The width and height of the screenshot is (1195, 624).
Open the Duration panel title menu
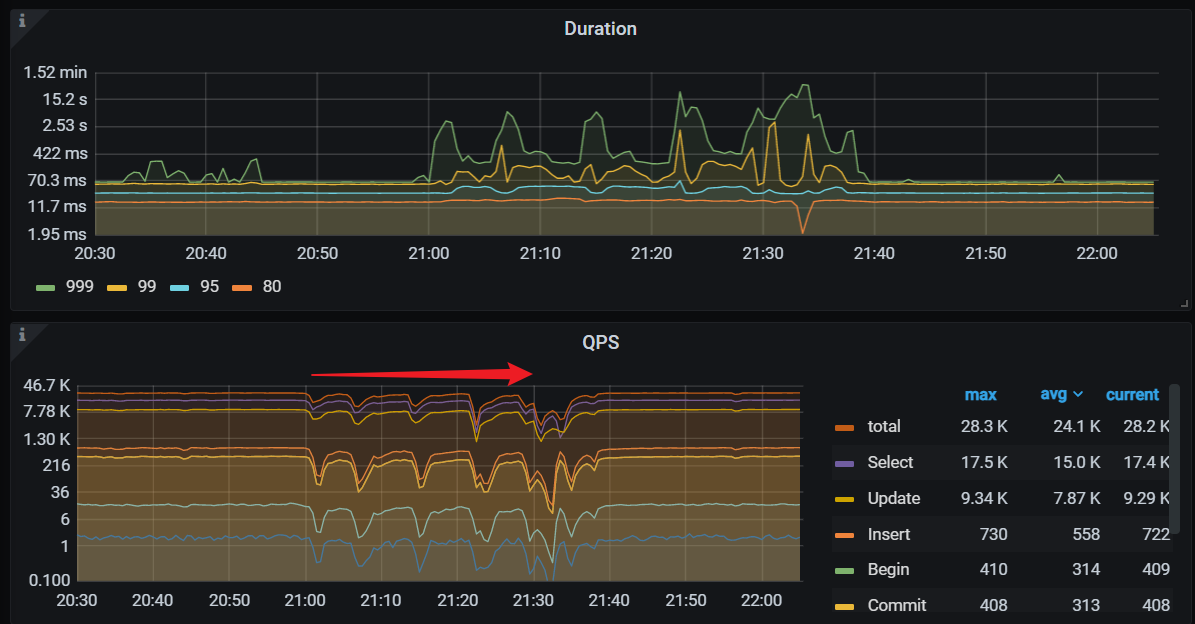[x=600, y=28]
